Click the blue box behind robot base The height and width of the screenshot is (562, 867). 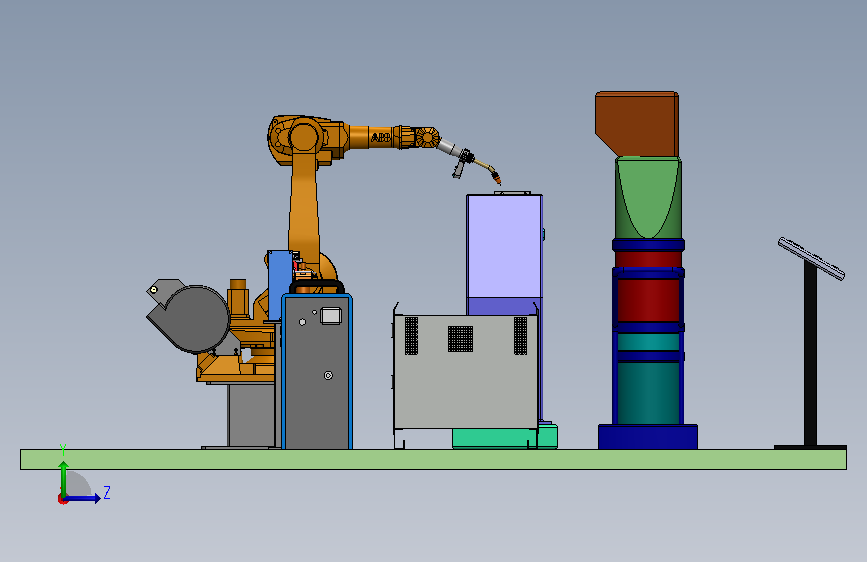pyautogui.click(x=279, y=284)
